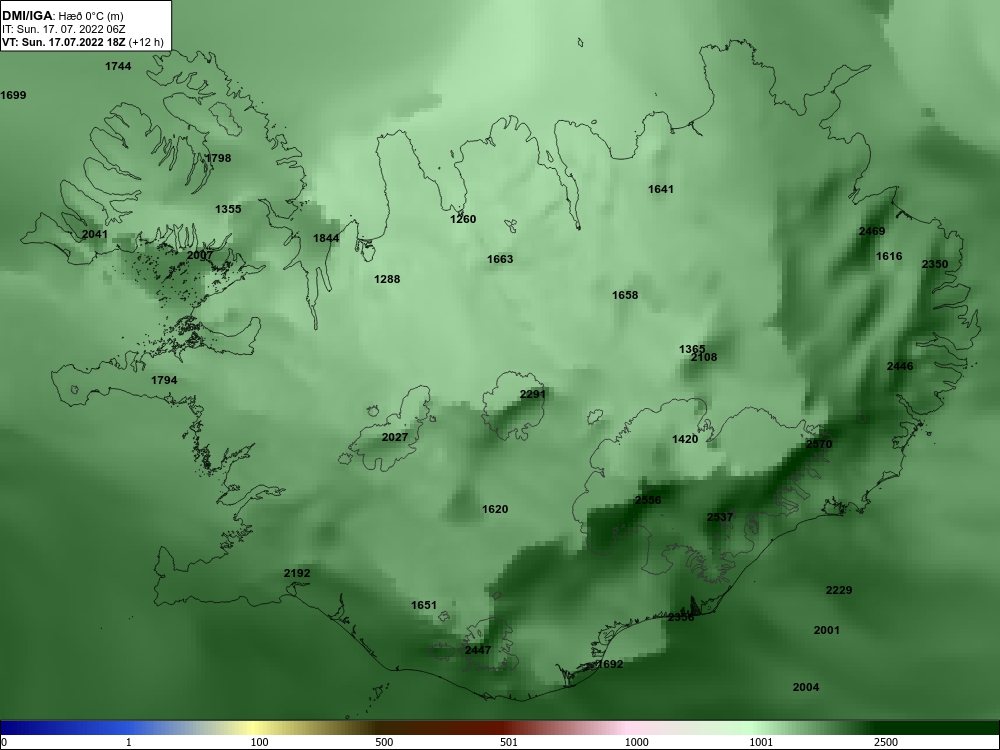
Task: Click the 2291 glacier value
Action: click(533, 395)
